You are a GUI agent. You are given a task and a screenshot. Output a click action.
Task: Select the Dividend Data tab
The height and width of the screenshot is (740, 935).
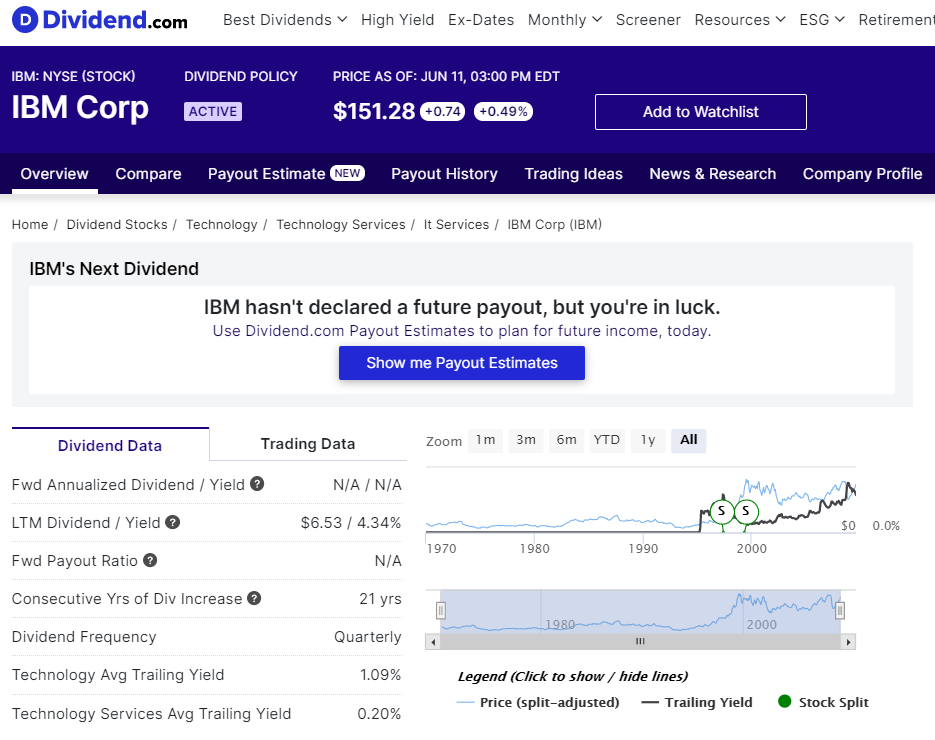point(110,445)
